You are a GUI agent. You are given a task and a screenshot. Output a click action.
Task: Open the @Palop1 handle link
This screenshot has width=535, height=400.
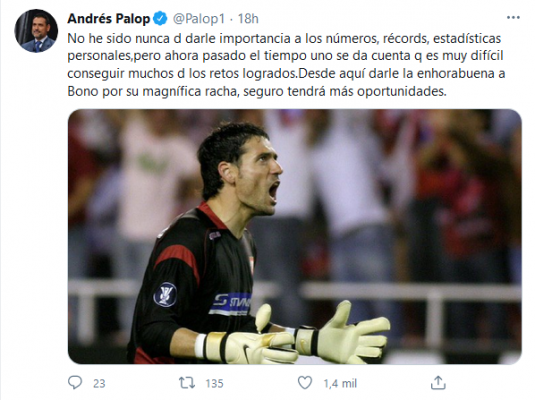point(199,18)
